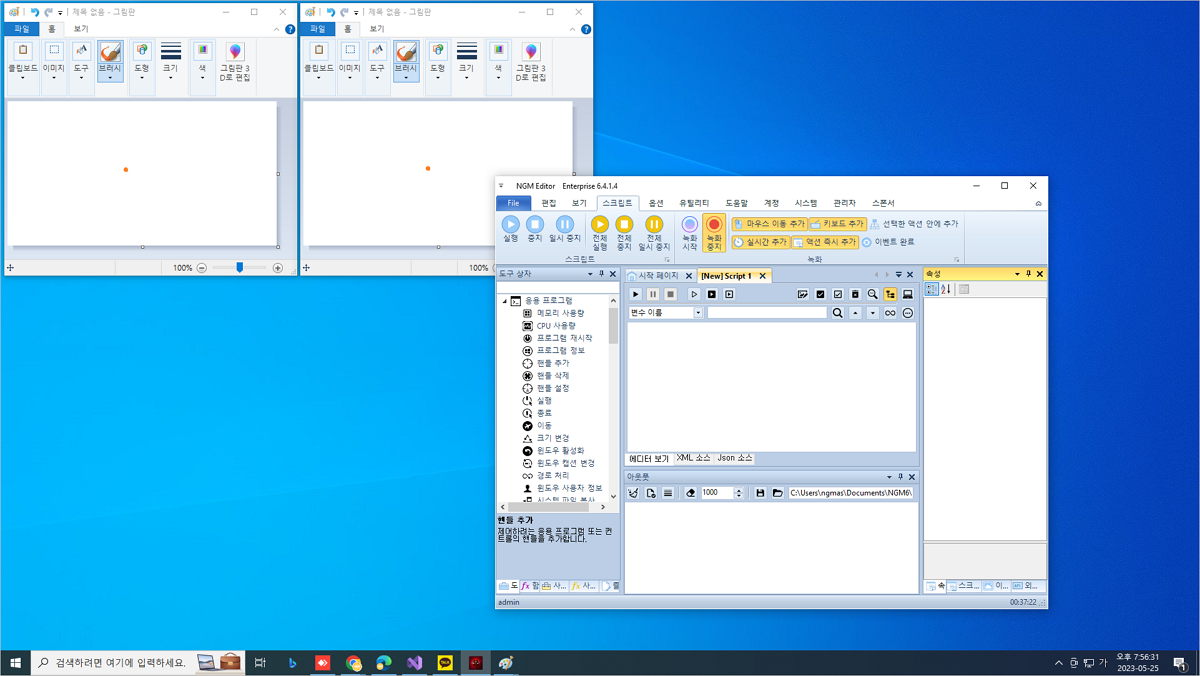
Task: Open the blue File menu in NGM Editor
Action: click(x=513, y=203)
